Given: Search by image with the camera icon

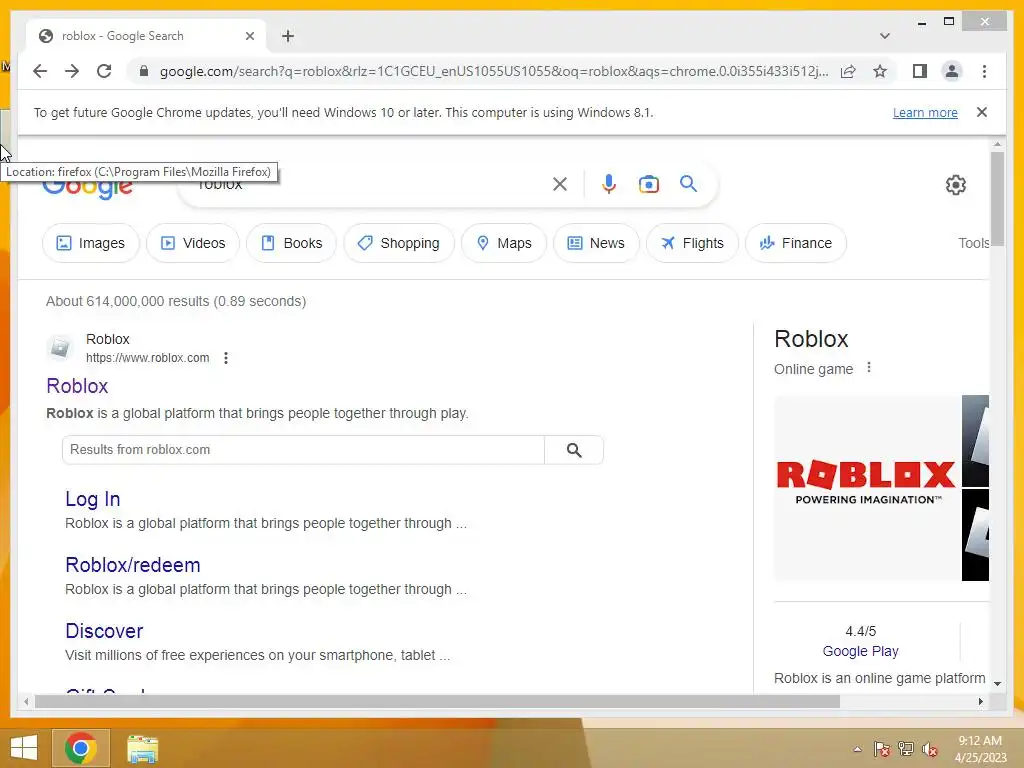Looking at the screenshot, I should point(648,184).
